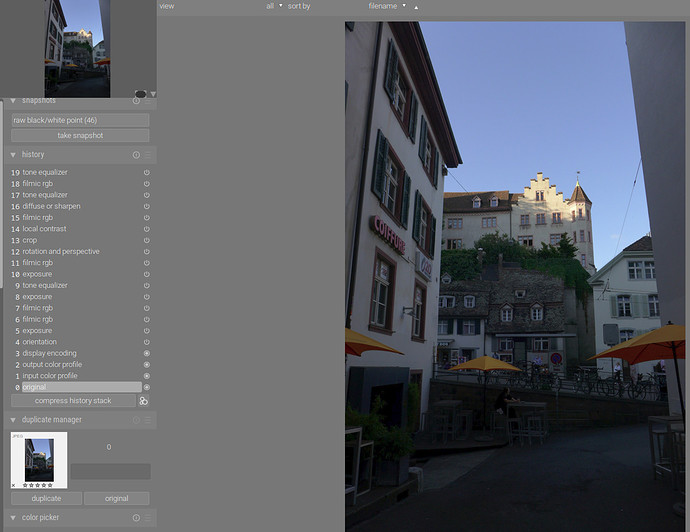Collapse the duplicate manager panel
Viewport: 690px width, 532px height.
[x=13, y=420]
